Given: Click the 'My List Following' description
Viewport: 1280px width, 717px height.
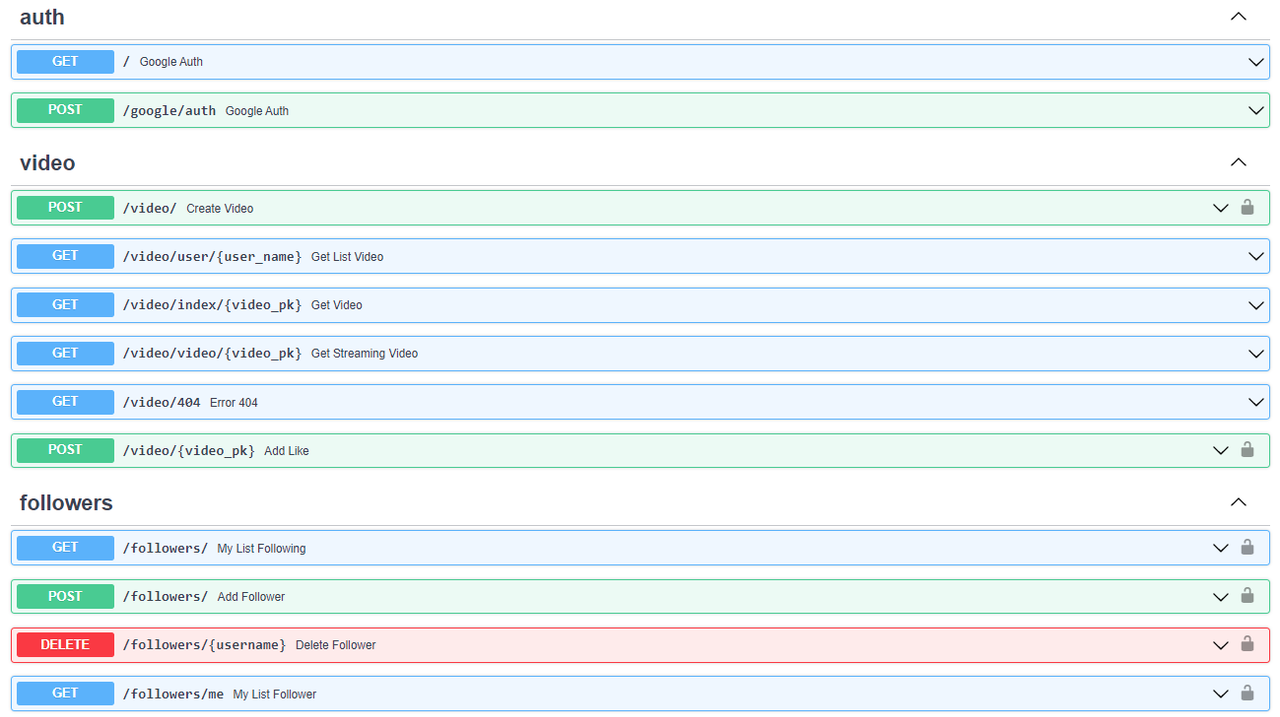Looking at the screenshot, I should (x=261, y=548).
